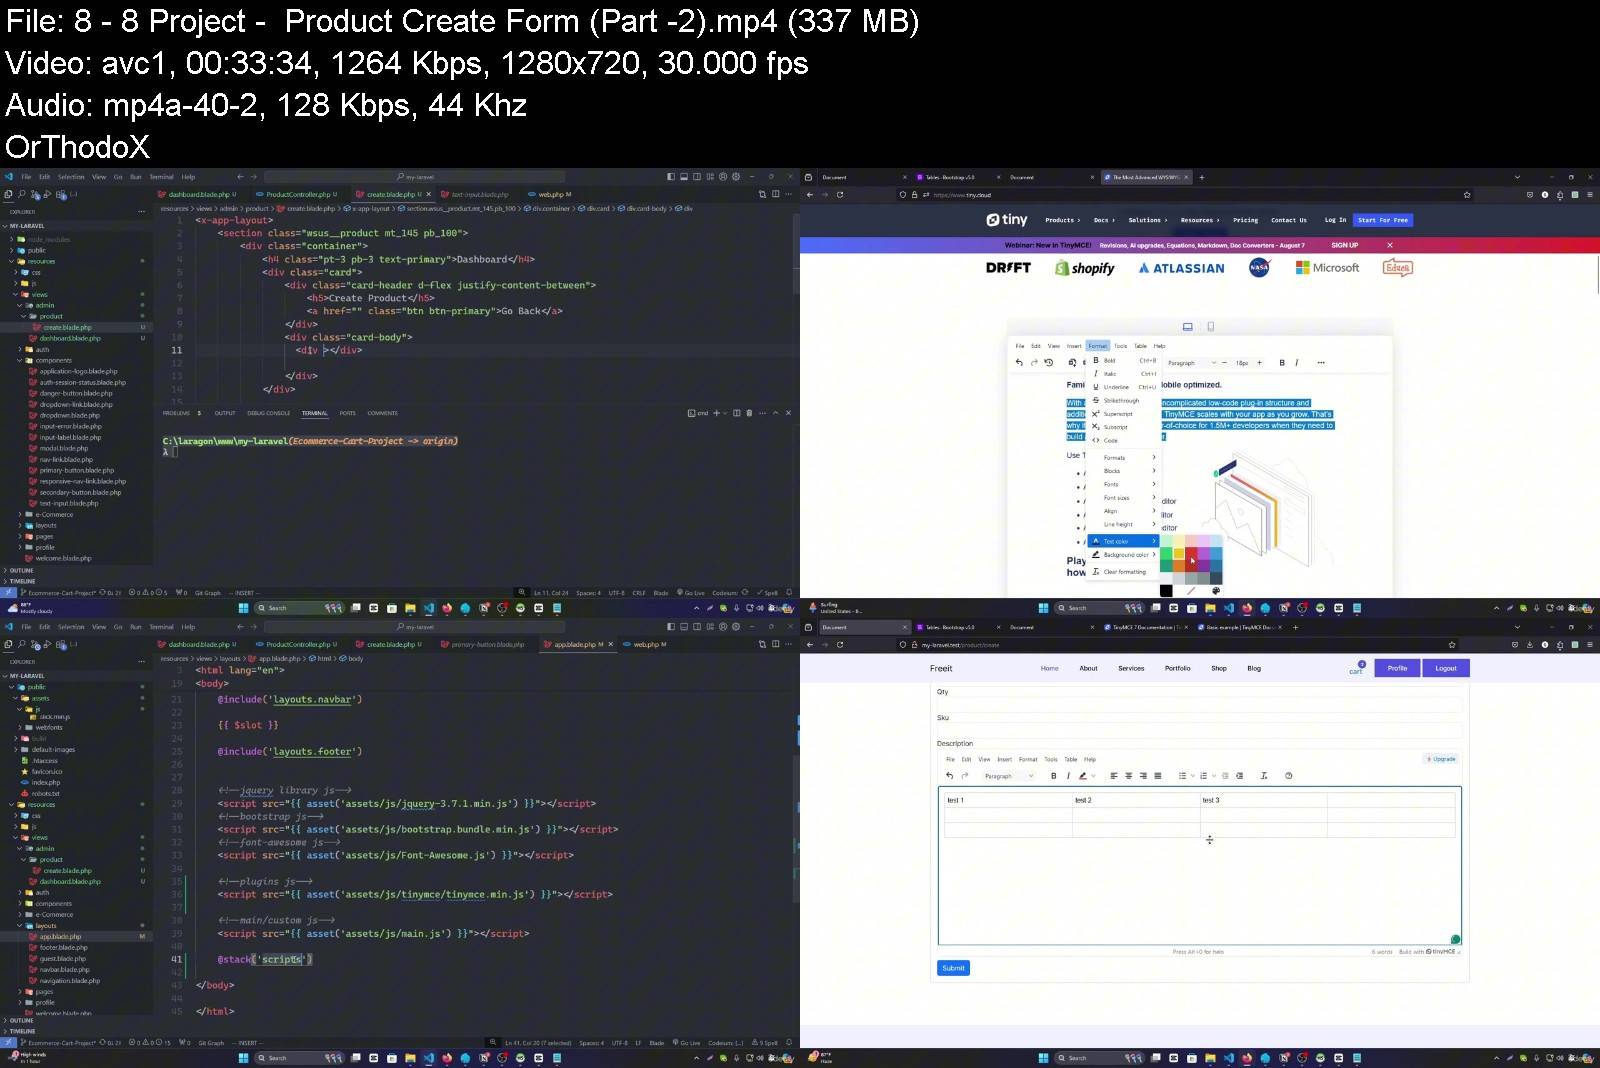
Task: Click Bold icon in tiny demo toolbar
Action: (1282, 362)
